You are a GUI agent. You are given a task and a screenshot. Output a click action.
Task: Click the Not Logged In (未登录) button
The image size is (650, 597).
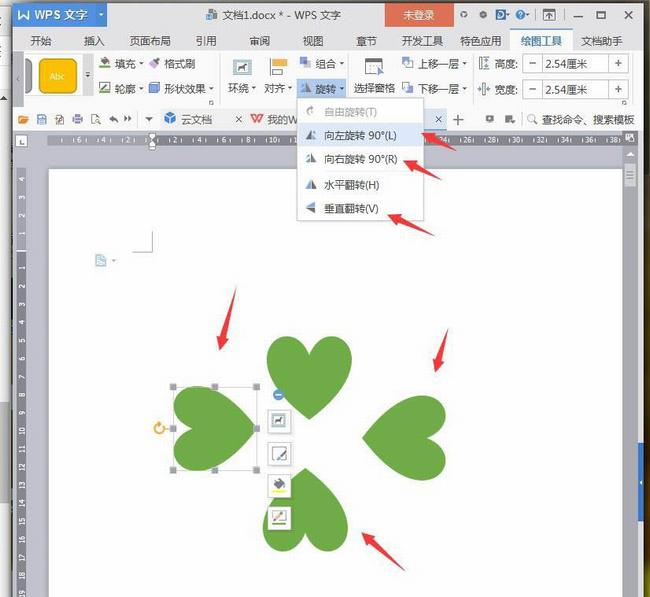click(419, 15)
